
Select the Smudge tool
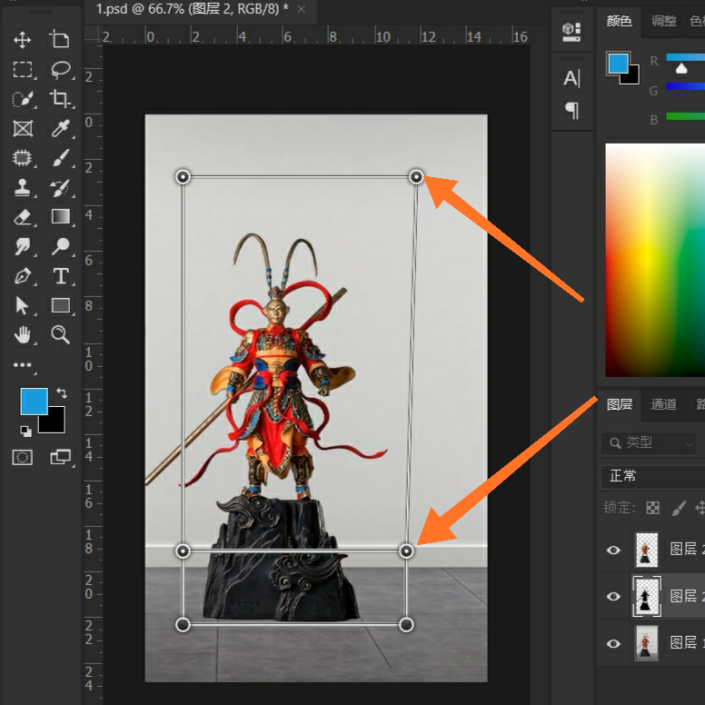(x=22, y=246)
